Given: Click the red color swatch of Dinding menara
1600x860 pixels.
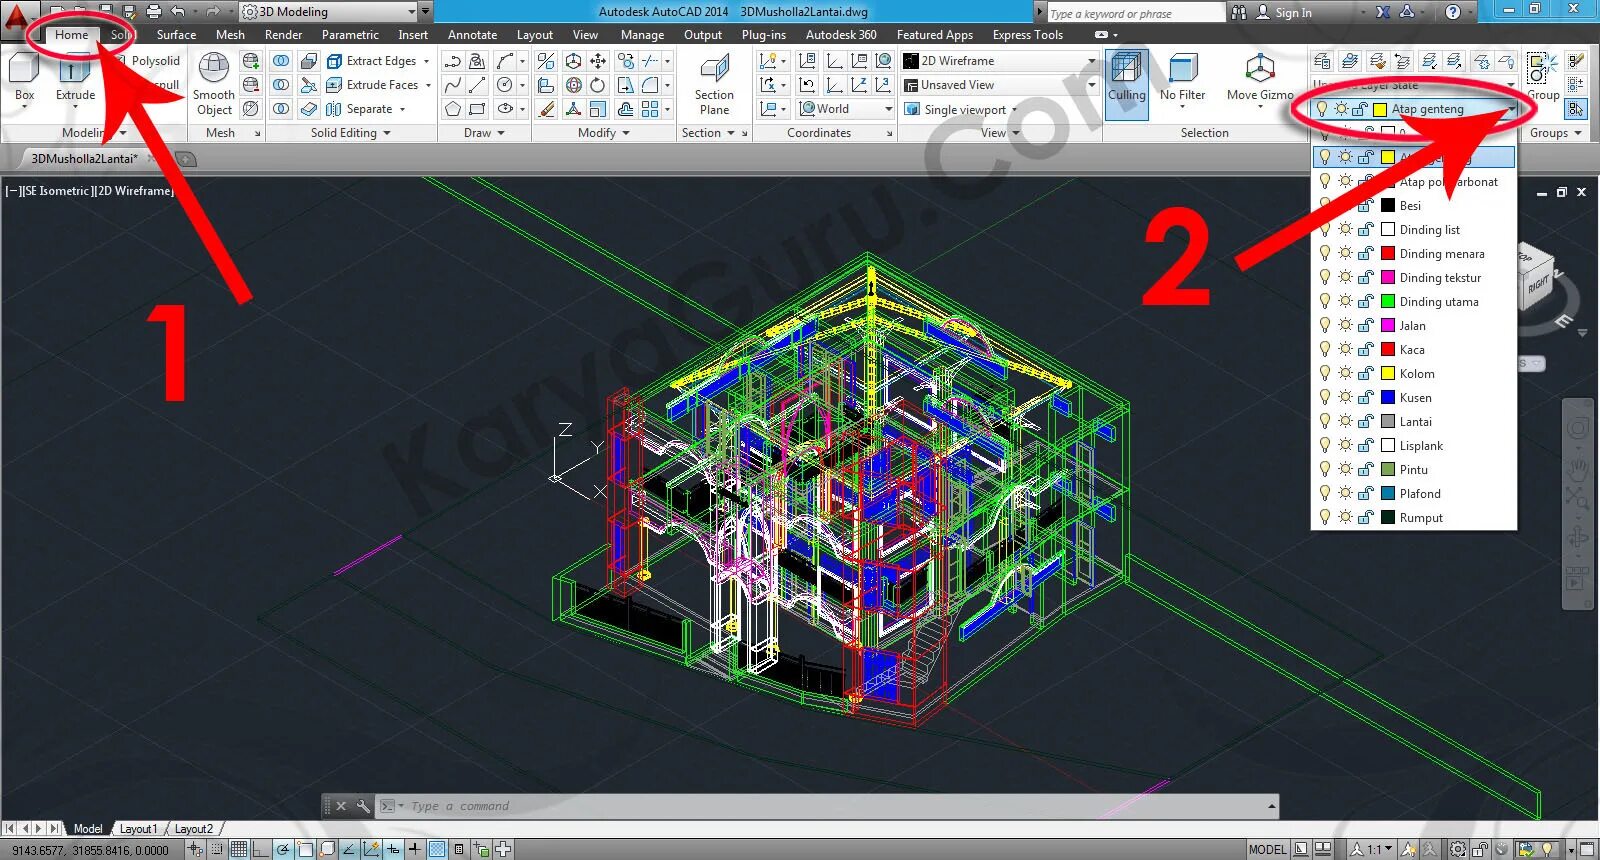Looking at the screenshot, I should [1388, 253].
